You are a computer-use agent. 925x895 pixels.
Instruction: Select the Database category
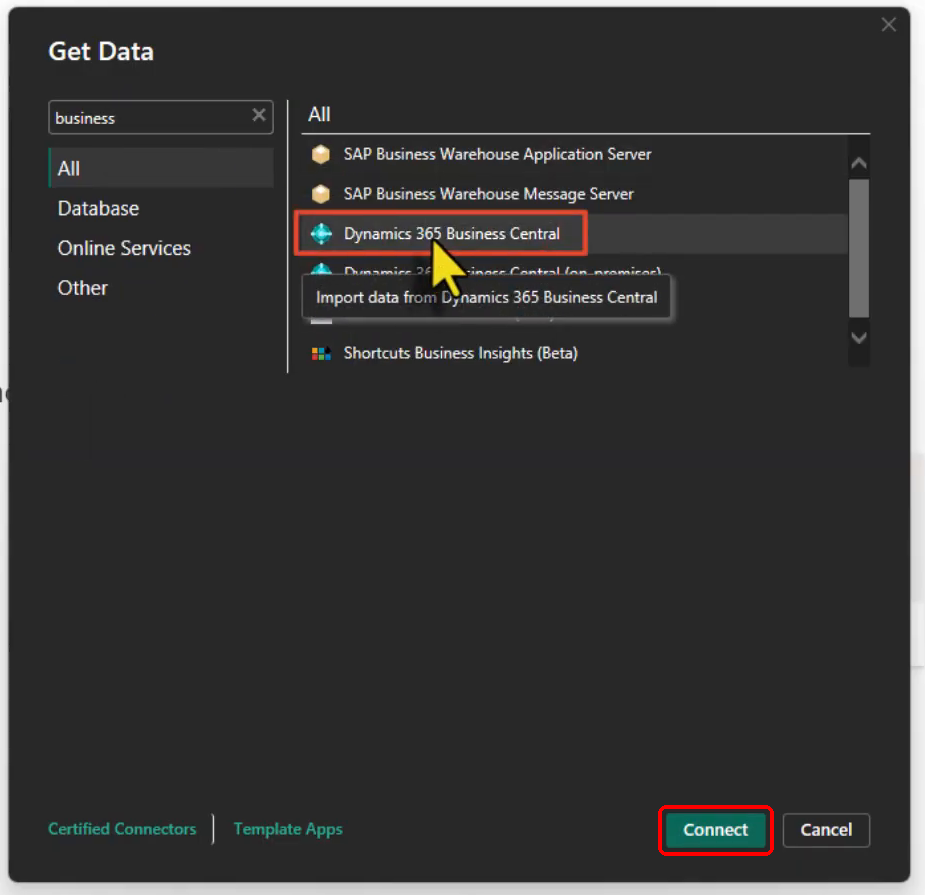(x=99, y=208)
